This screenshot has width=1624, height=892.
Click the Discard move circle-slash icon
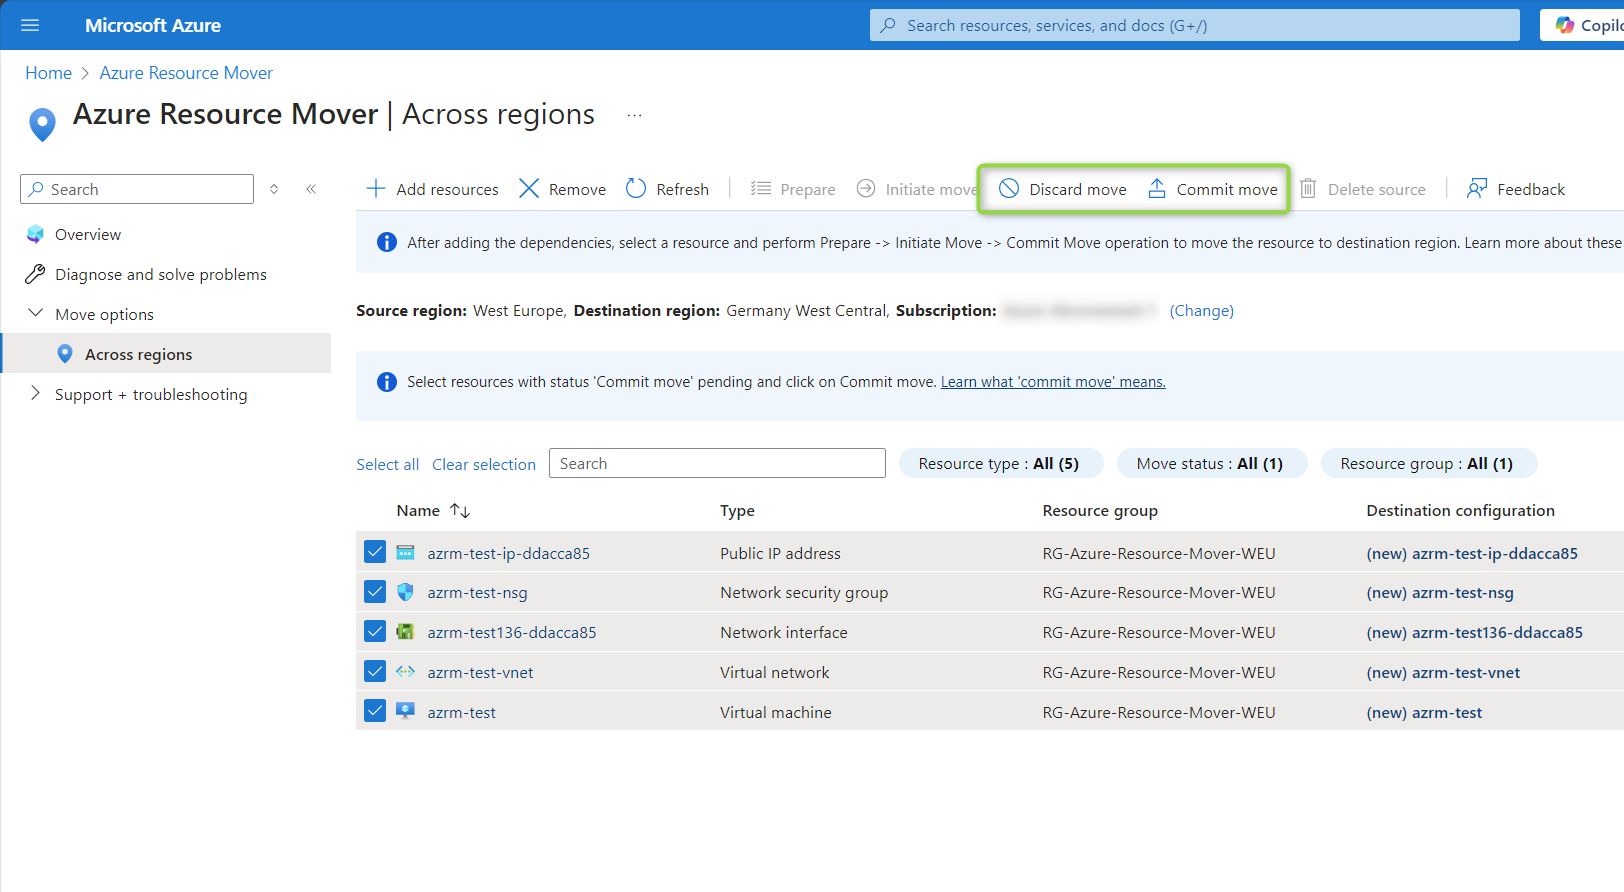(1009, 188)
